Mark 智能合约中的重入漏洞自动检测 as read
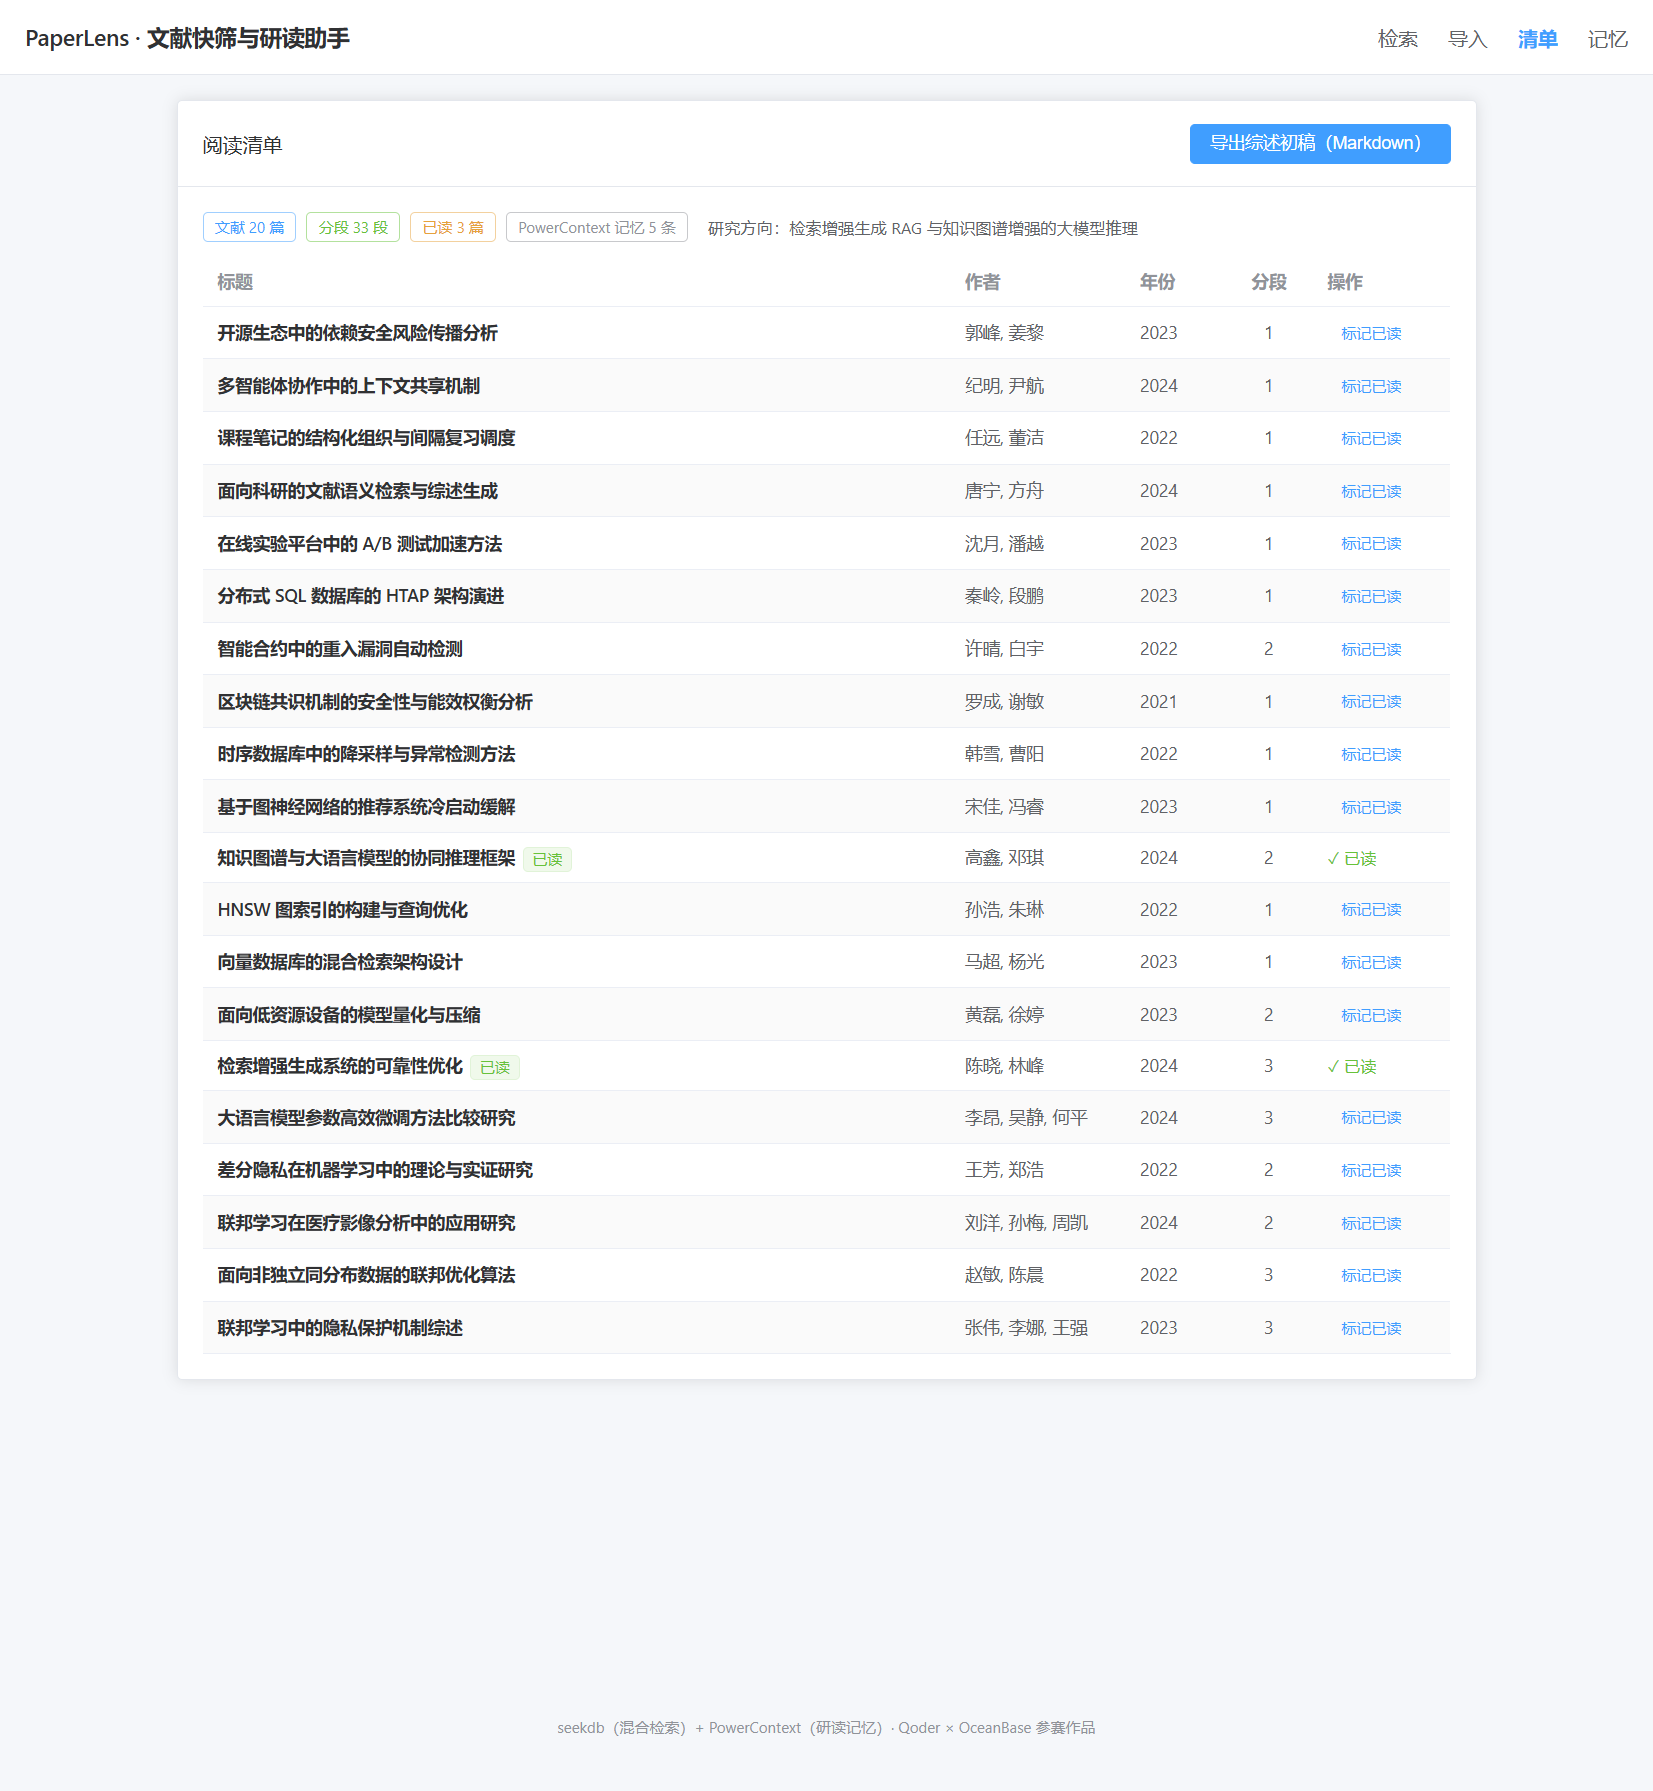This screenshot has height=1791, width=1653. (x=1370, y=649)
